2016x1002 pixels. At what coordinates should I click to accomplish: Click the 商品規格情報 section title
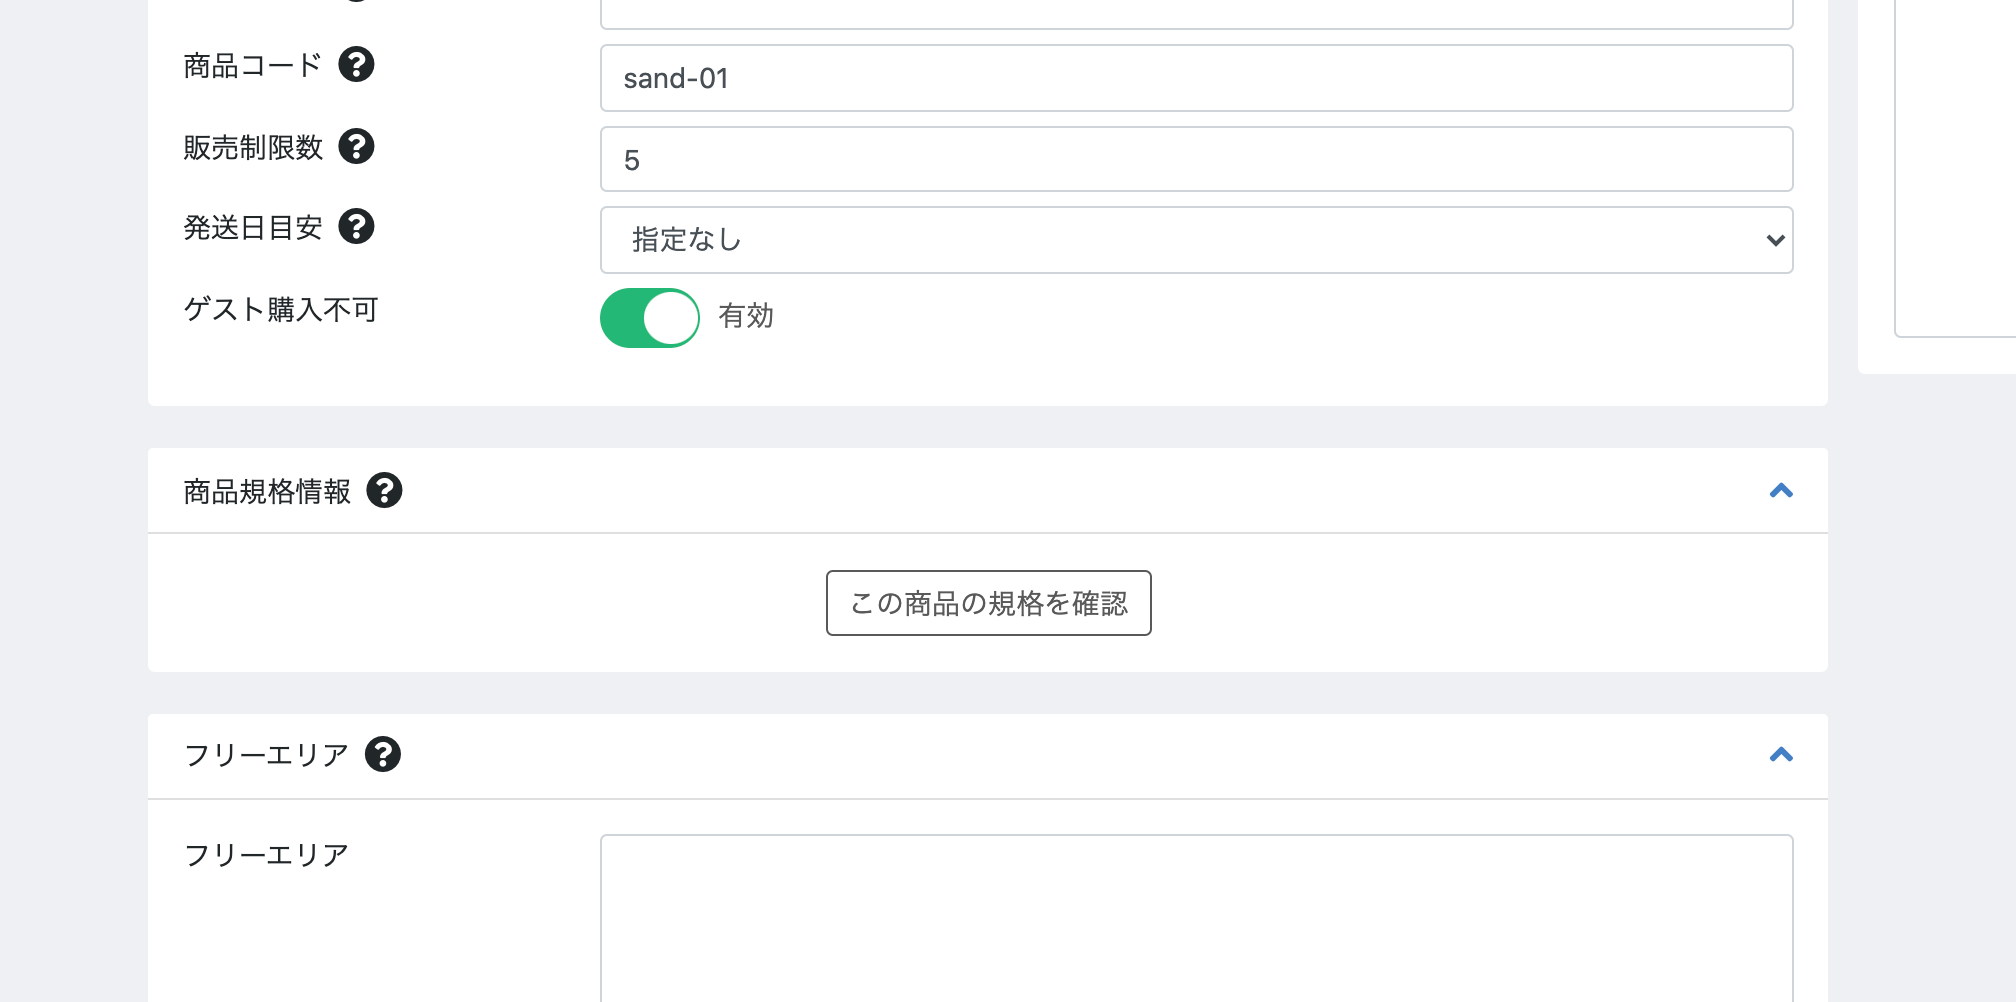click(x=267, y=492)
